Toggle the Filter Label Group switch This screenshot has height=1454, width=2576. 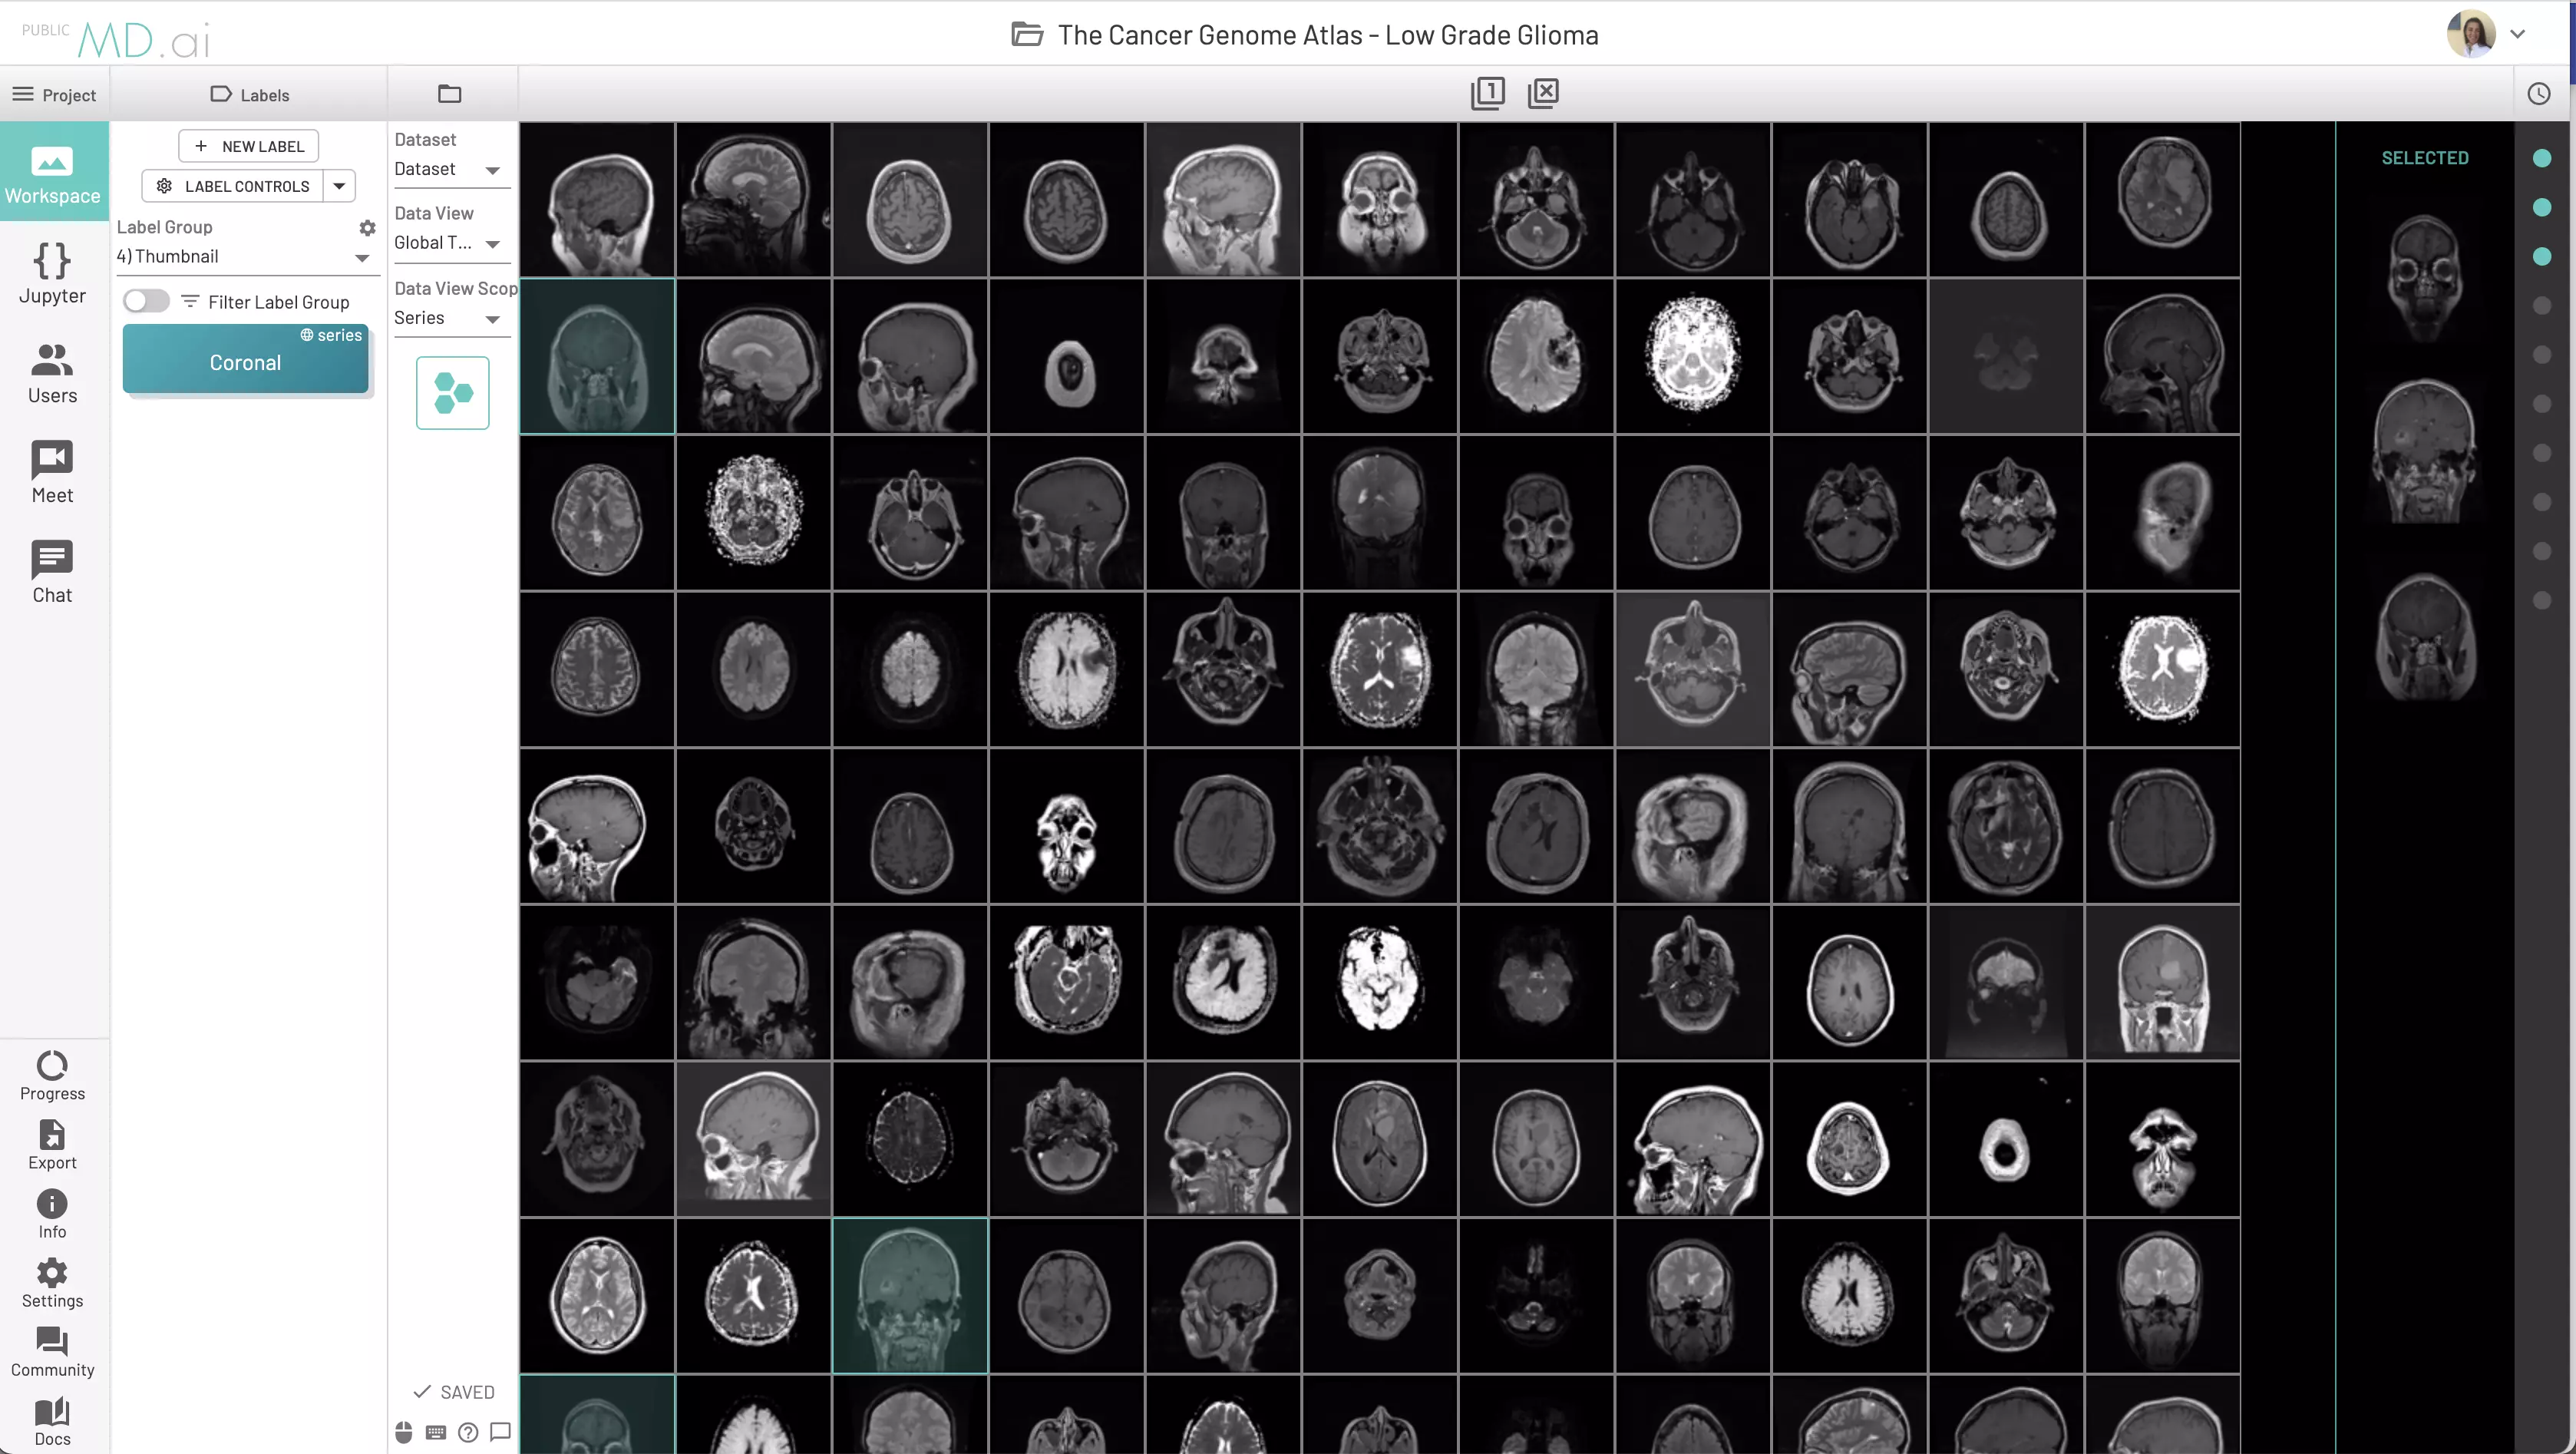click(x=146, y=301)
